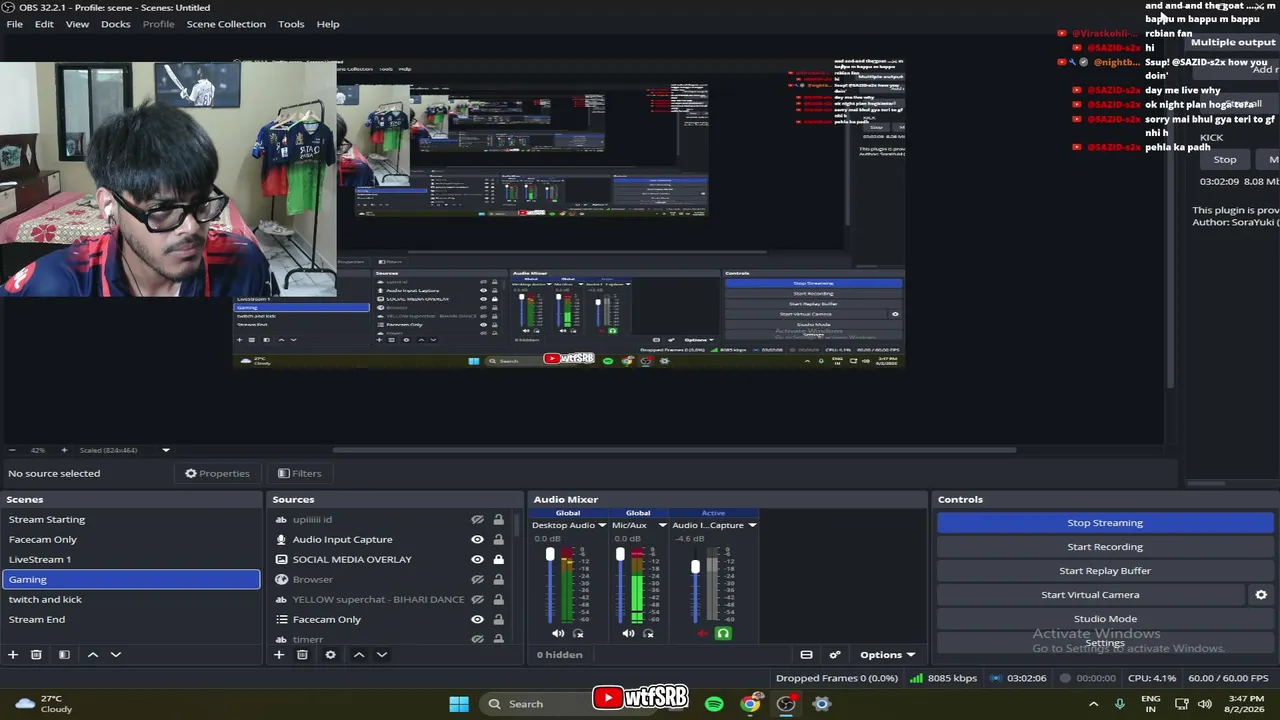
Task: Enable Studio Mode
Action: pos(1104,619)
